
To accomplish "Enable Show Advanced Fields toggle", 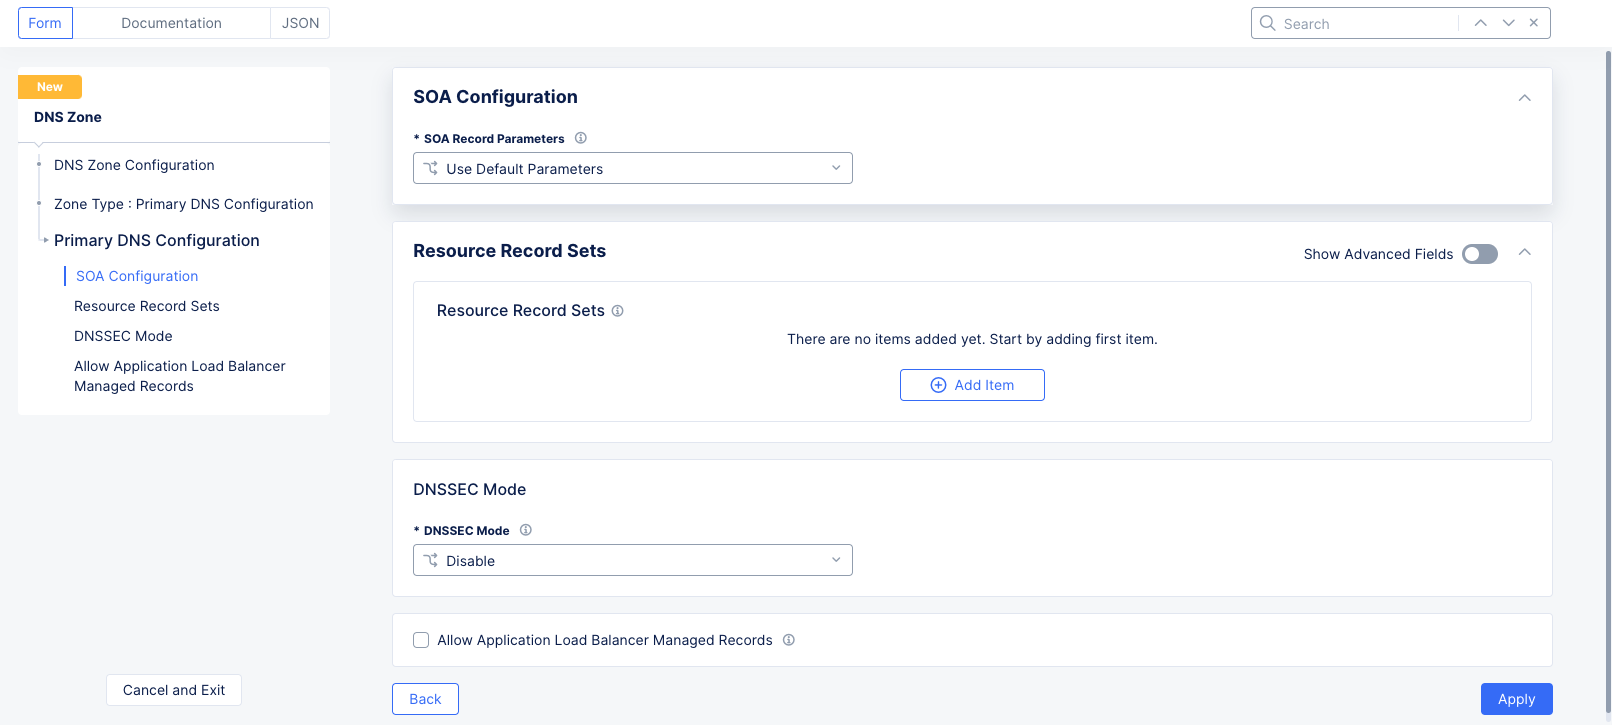I will click(1479, 254).
